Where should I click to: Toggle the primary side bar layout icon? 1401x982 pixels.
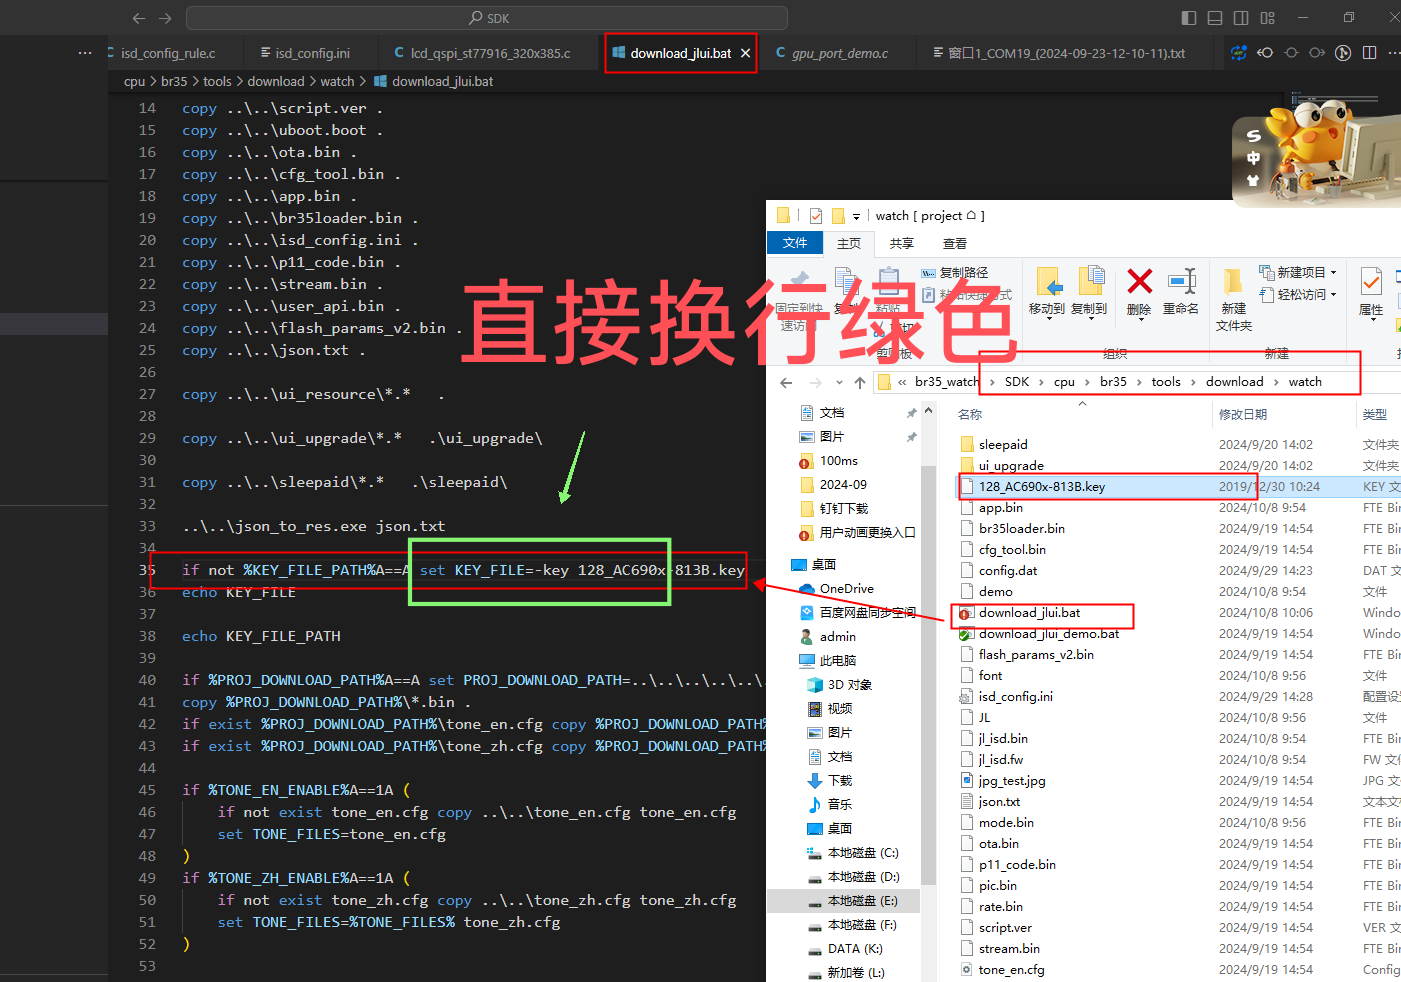tap(1188, 18)
